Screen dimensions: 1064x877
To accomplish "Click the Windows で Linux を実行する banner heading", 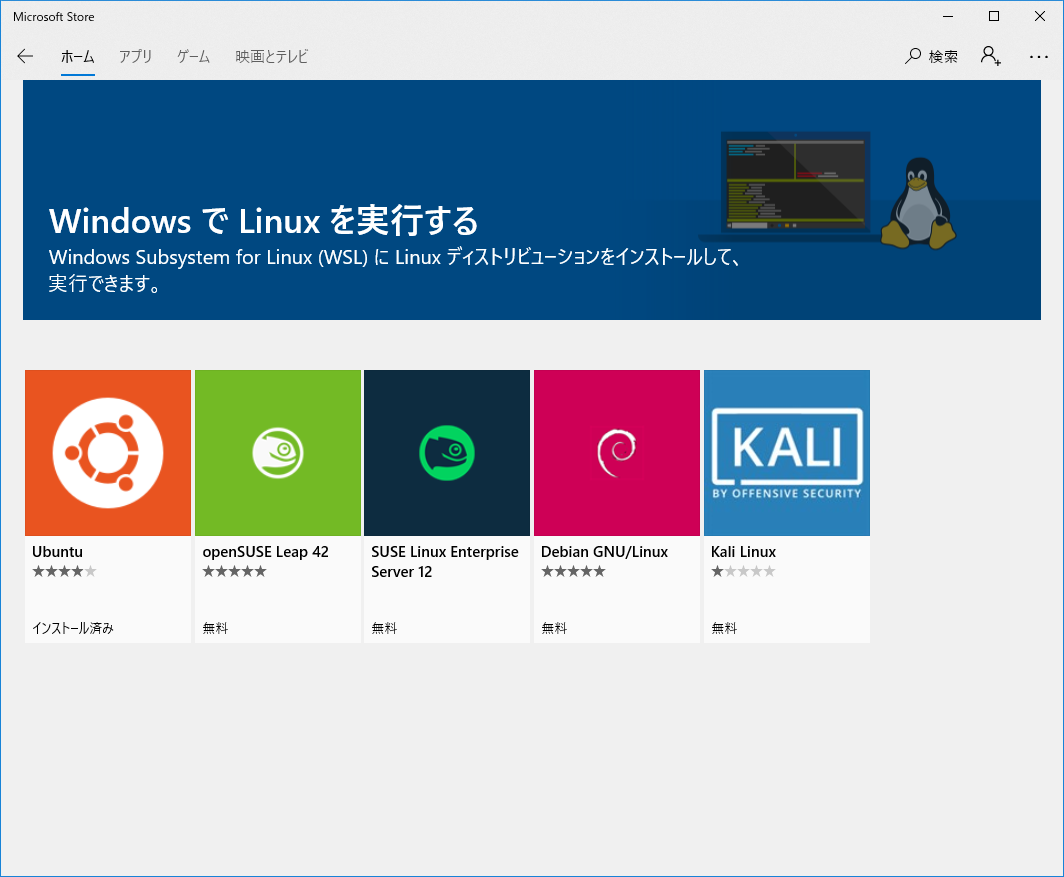I will click(264, 221).
